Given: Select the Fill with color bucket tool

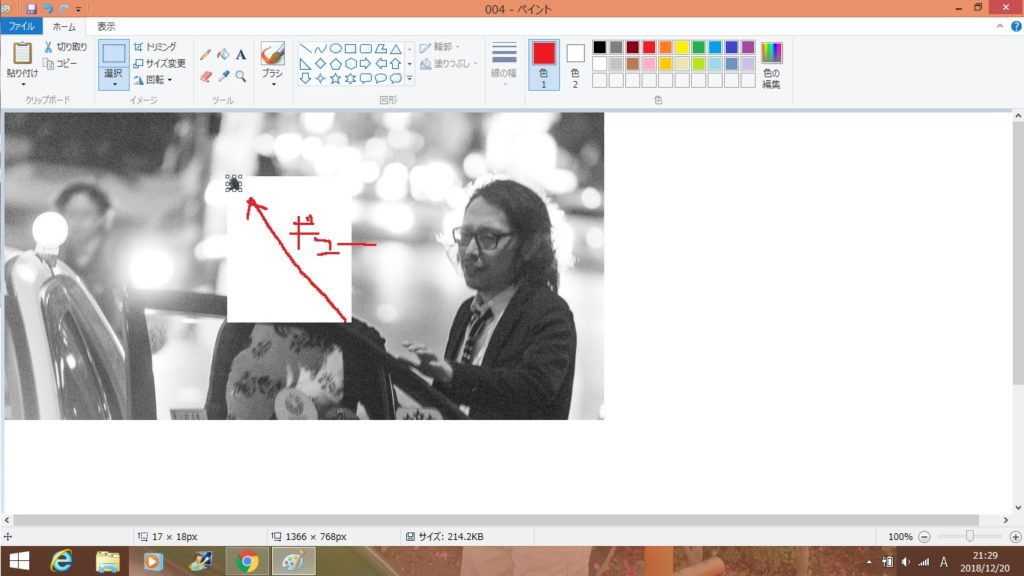Looking at the screenshot, I should point(223,55).
